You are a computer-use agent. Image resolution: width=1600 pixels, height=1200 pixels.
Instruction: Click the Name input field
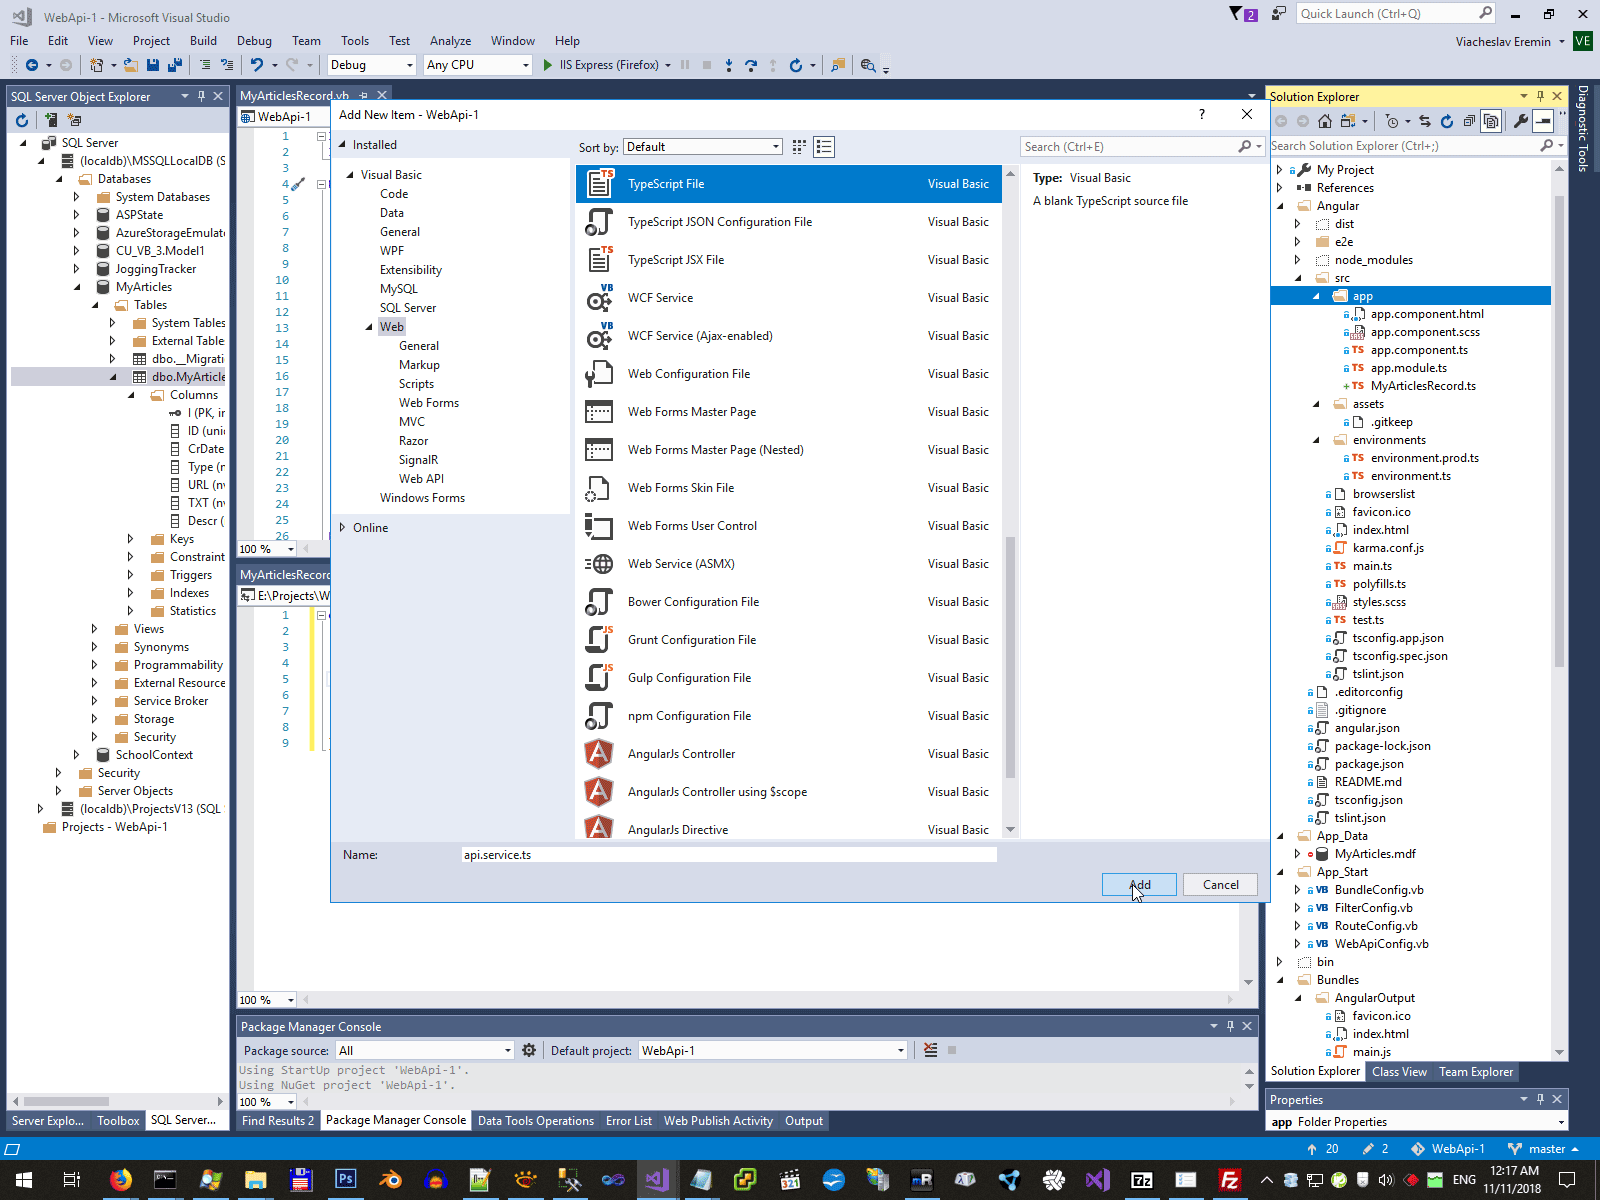tap(729, 855)
